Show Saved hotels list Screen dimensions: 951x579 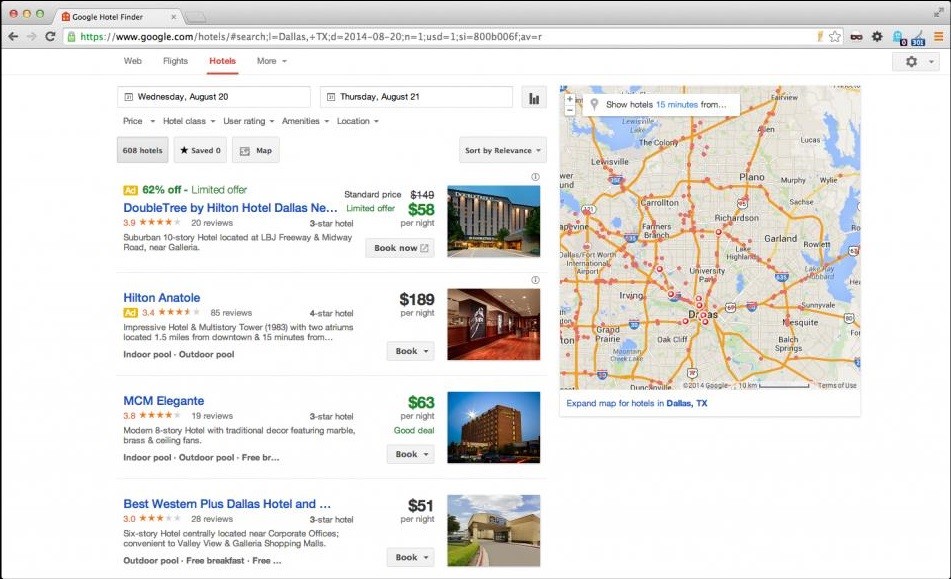coord(200,150)
